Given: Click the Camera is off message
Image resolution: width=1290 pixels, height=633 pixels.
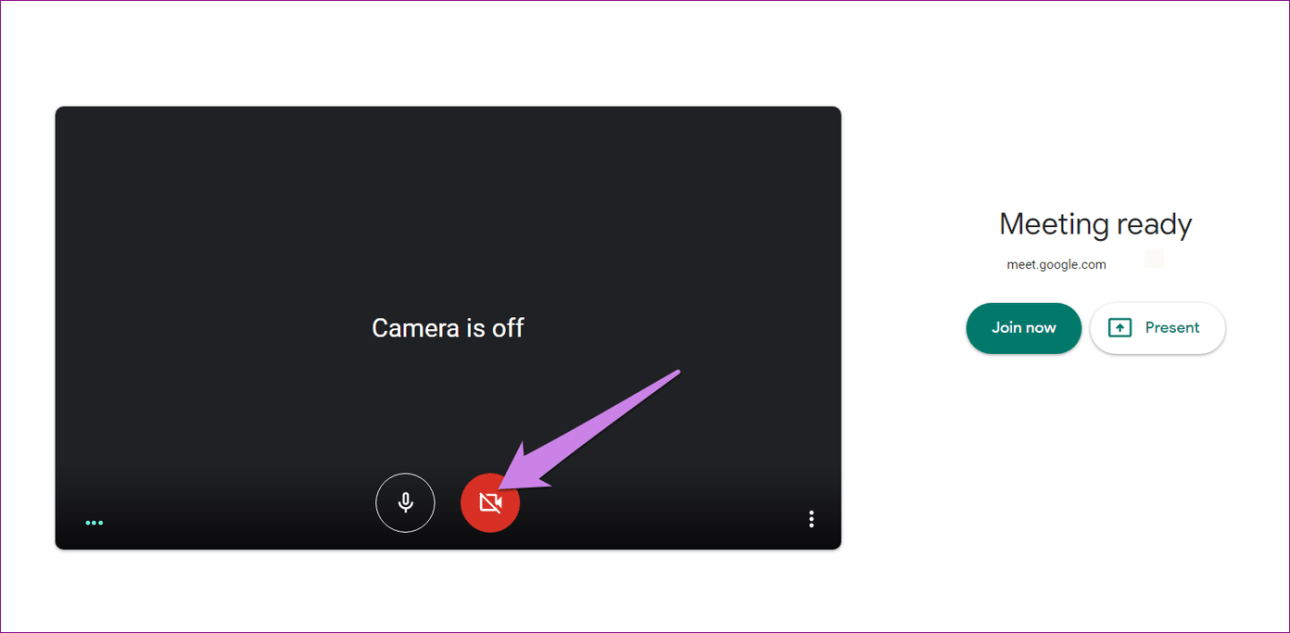Looking at the screenshot, I should pyautogui.click(x=448, y=328).
